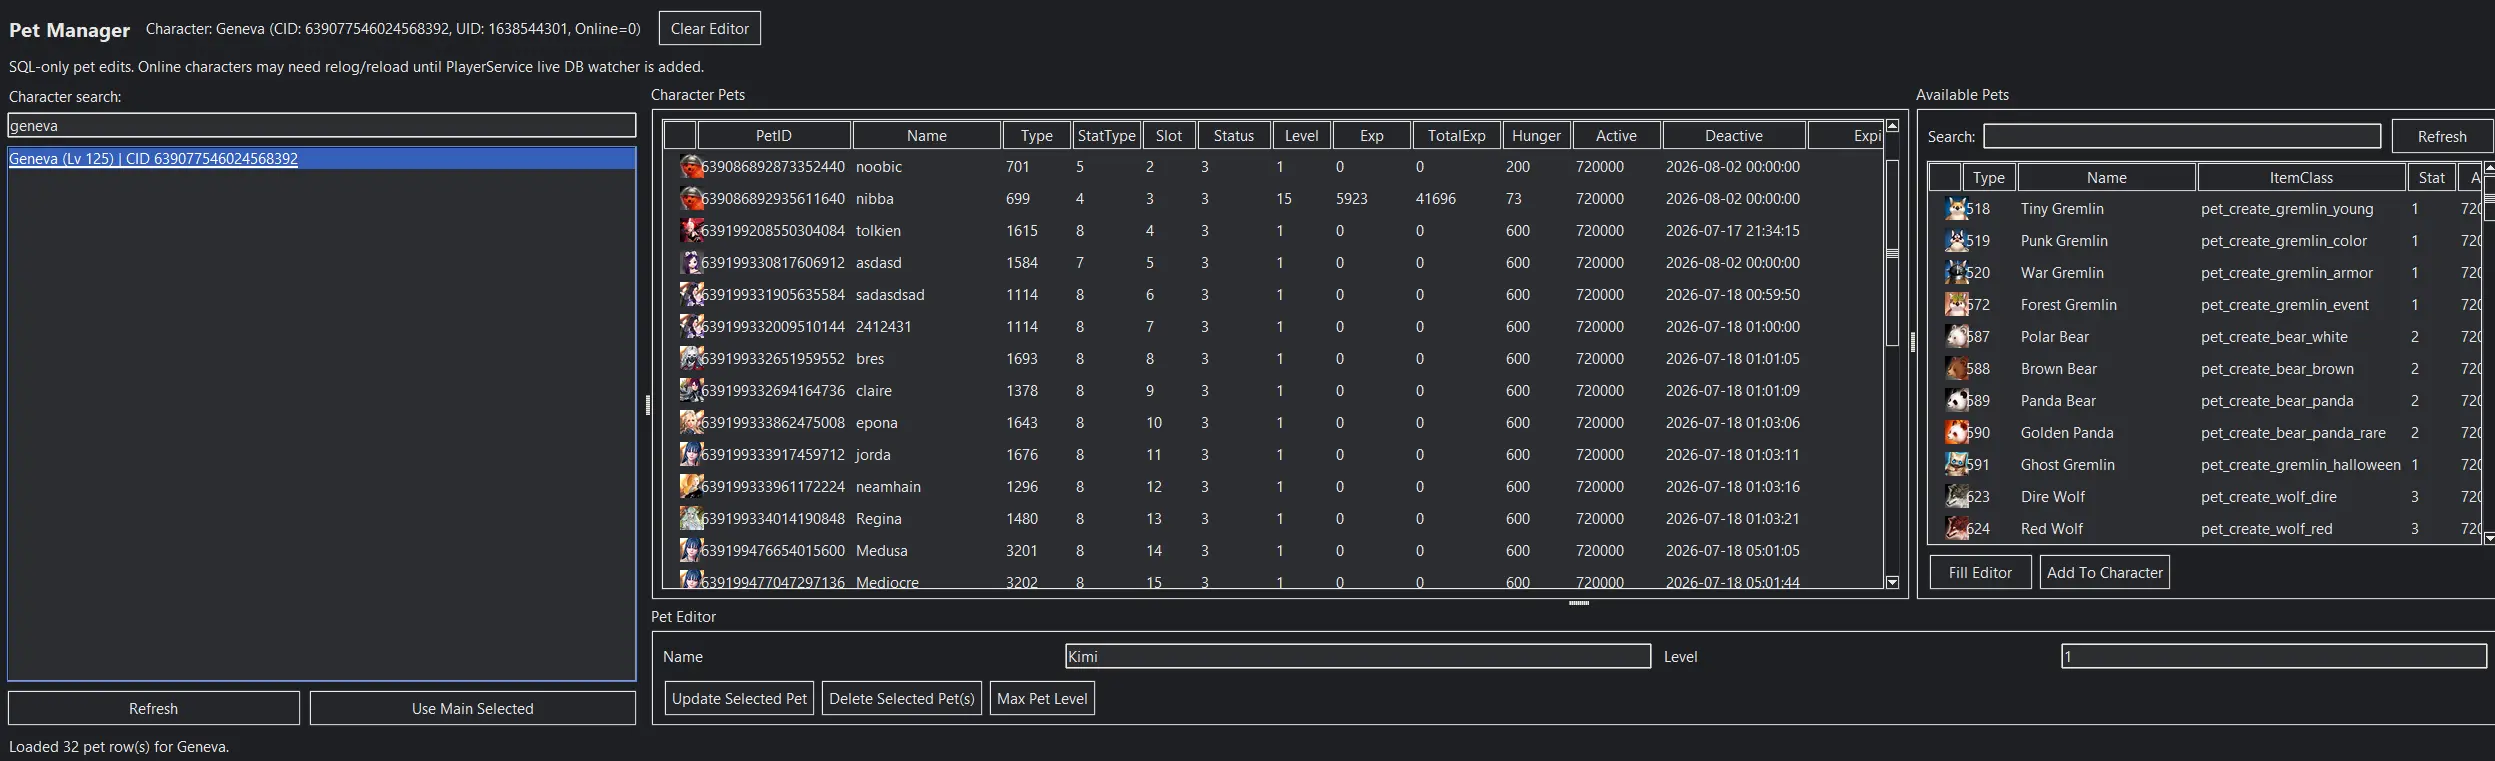Click the Regina pet icon
Image resolution: width=2495 pixels, height=761 pixels.
690,519
